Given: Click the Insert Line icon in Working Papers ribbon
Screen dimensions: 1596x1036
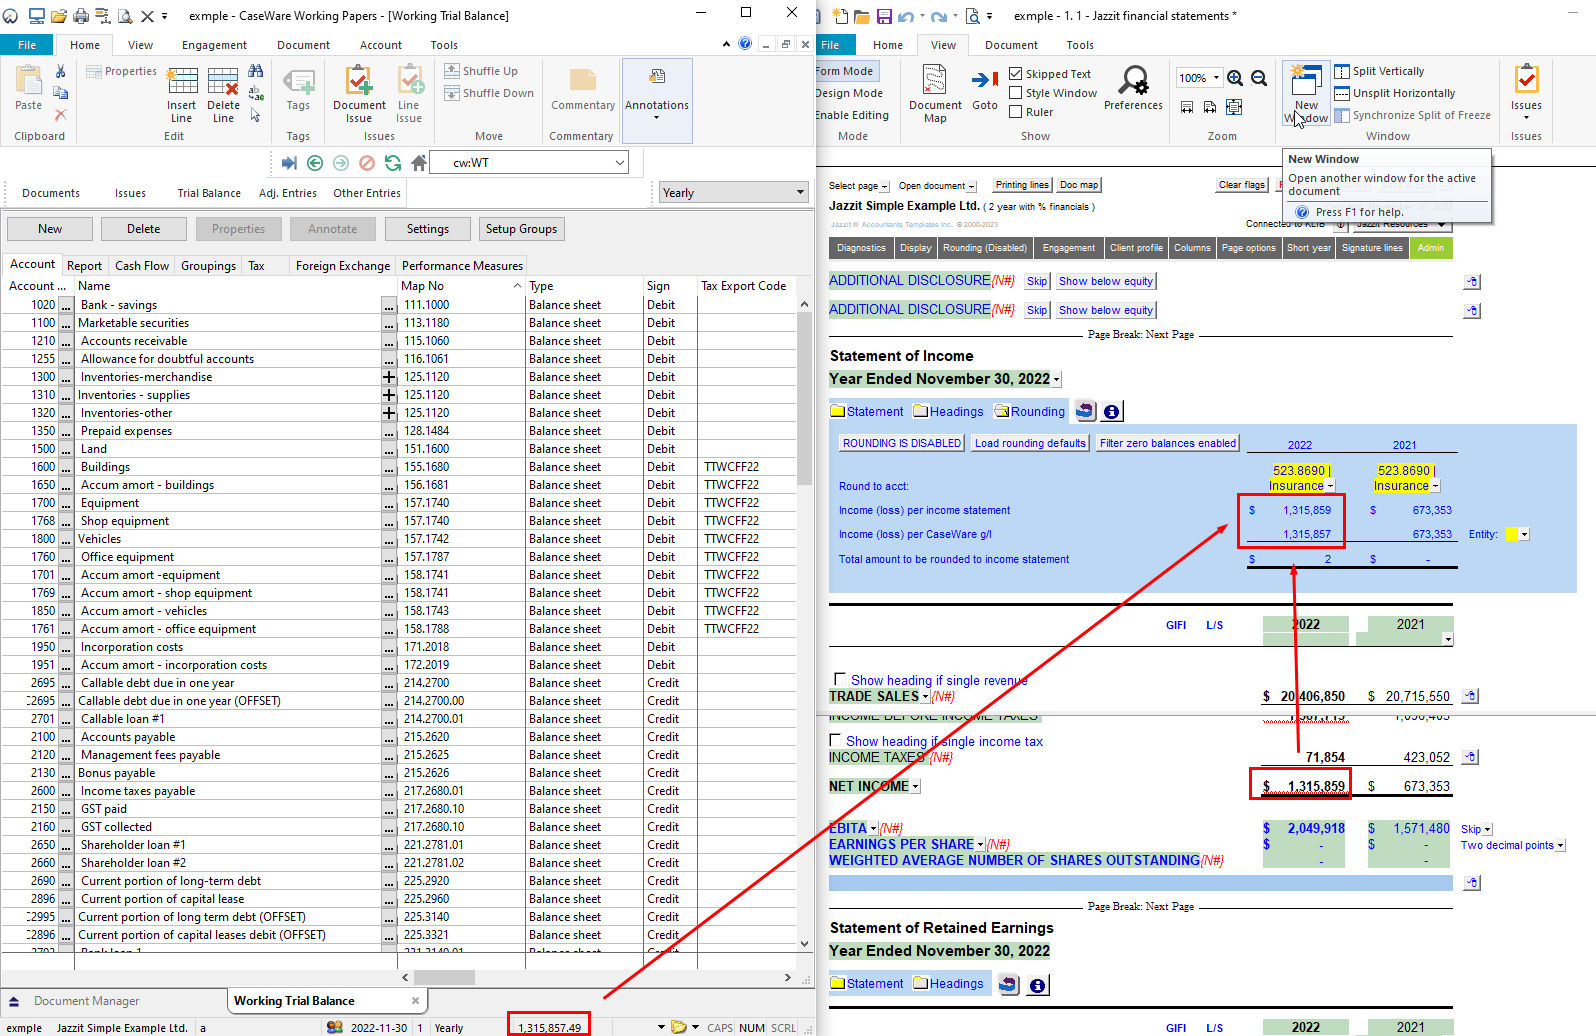Looking at the screenshot, I should point(181,94).
